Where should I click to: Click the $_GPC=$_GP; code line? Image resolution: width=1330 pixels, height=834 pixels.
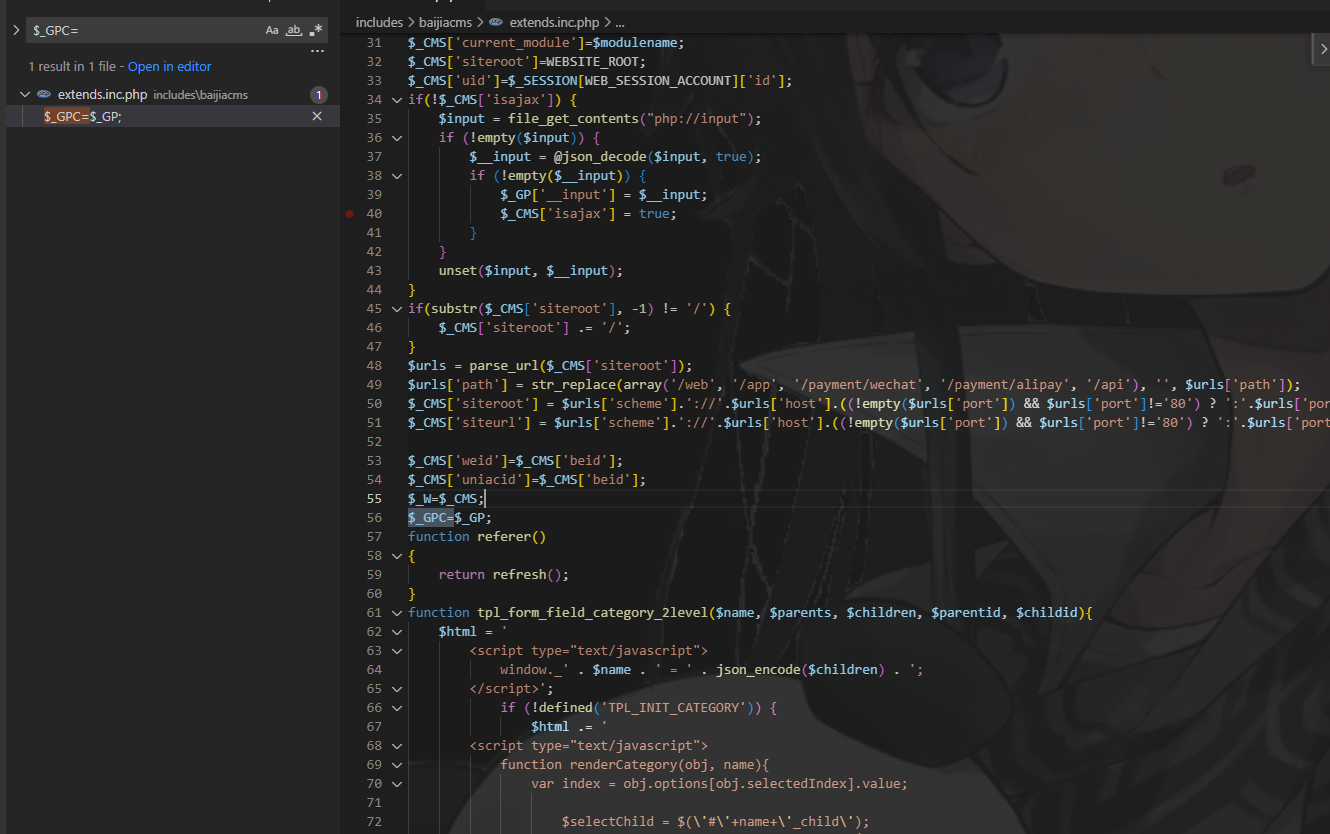pos(450,518)
